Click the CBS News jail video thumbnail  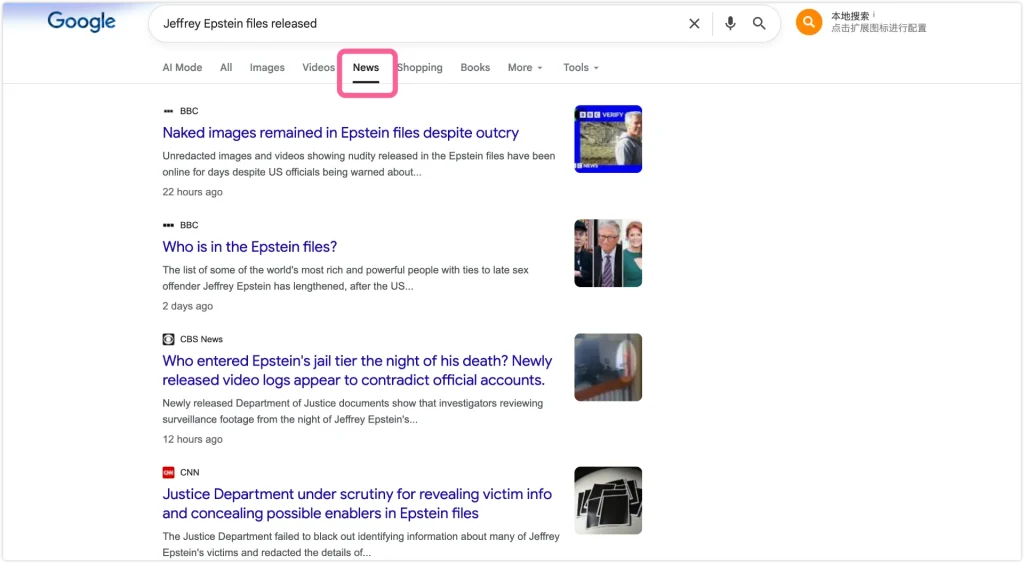pos(608,367)
